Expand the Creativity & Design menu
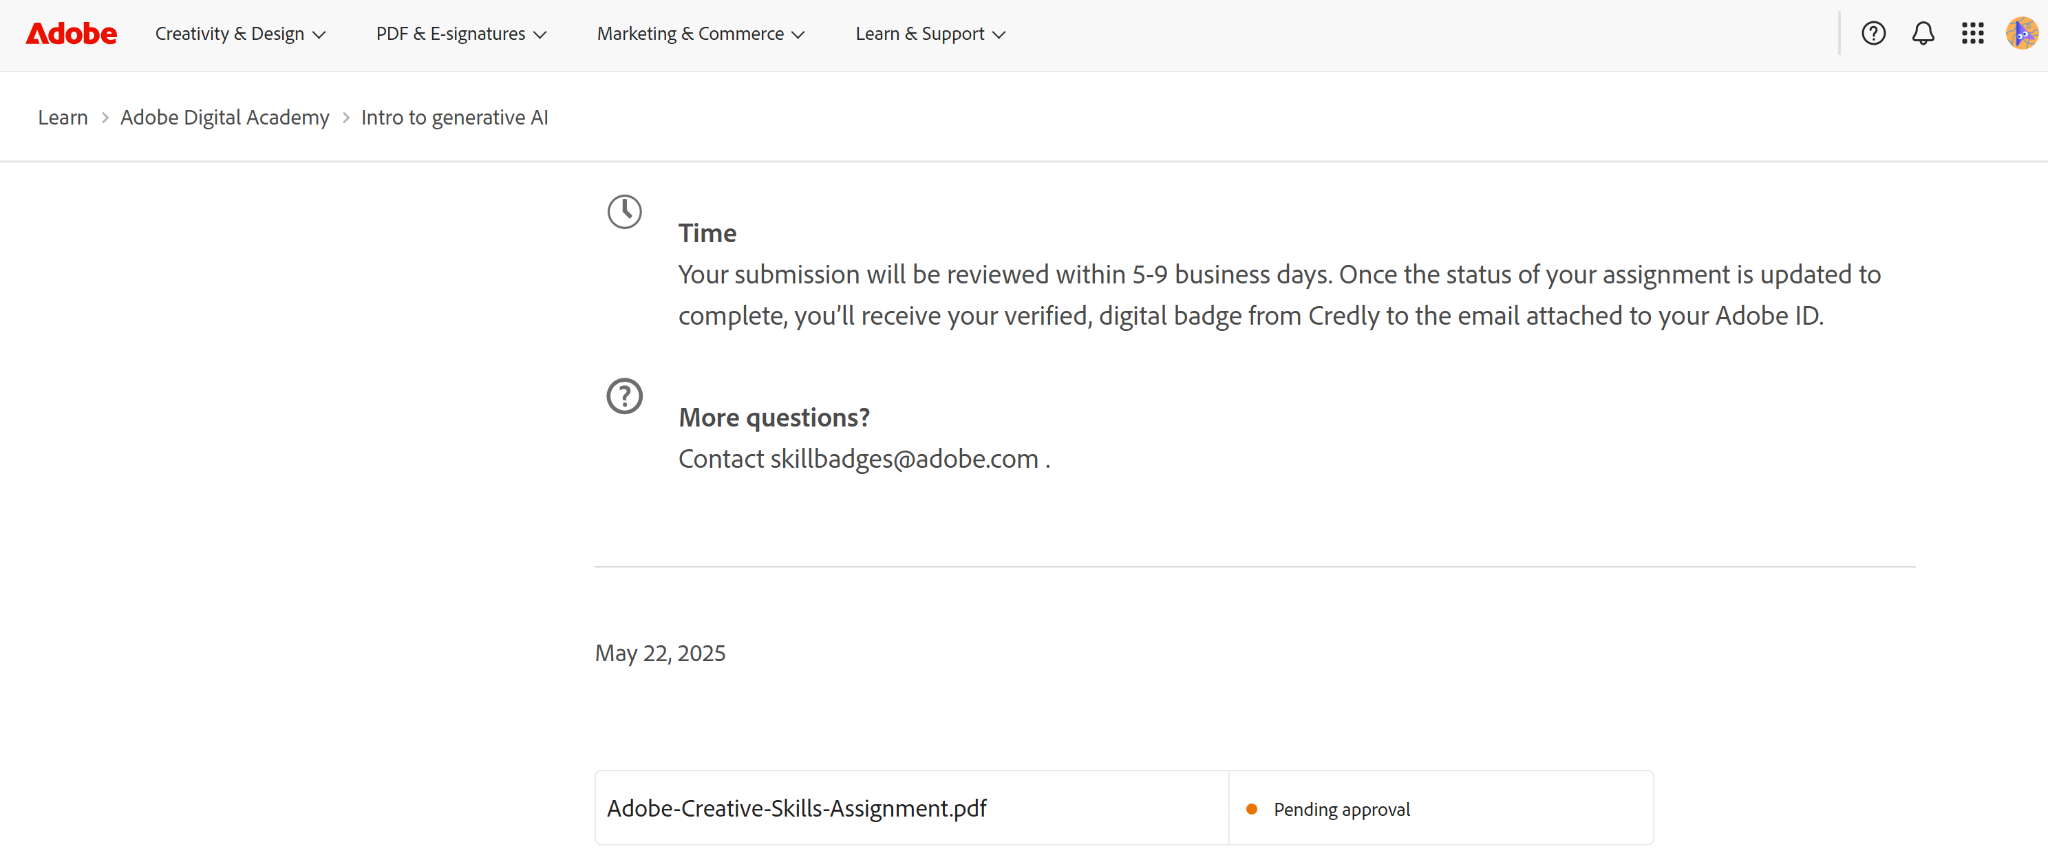 [x=240, y=34]
